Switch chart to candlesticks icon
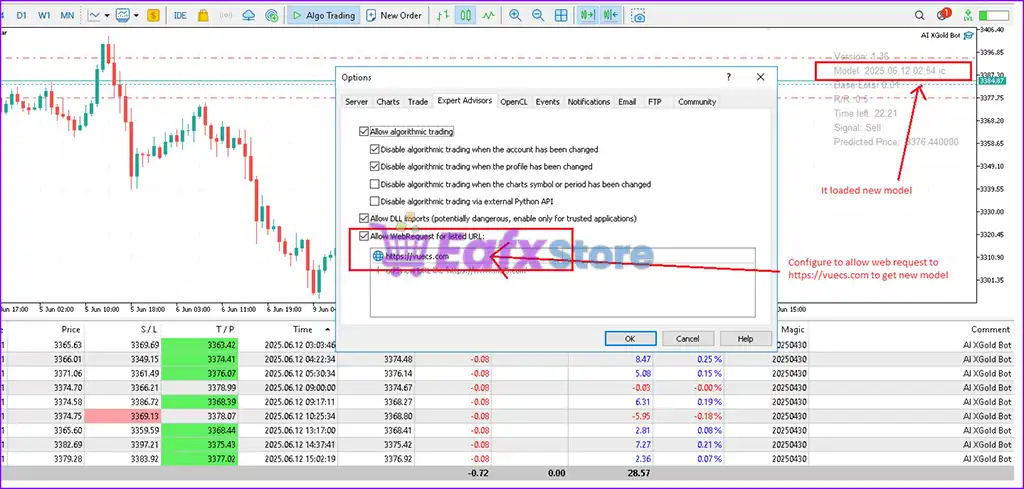The width and height of the screenshot is (1024, 489). click(x=465, y=15)
